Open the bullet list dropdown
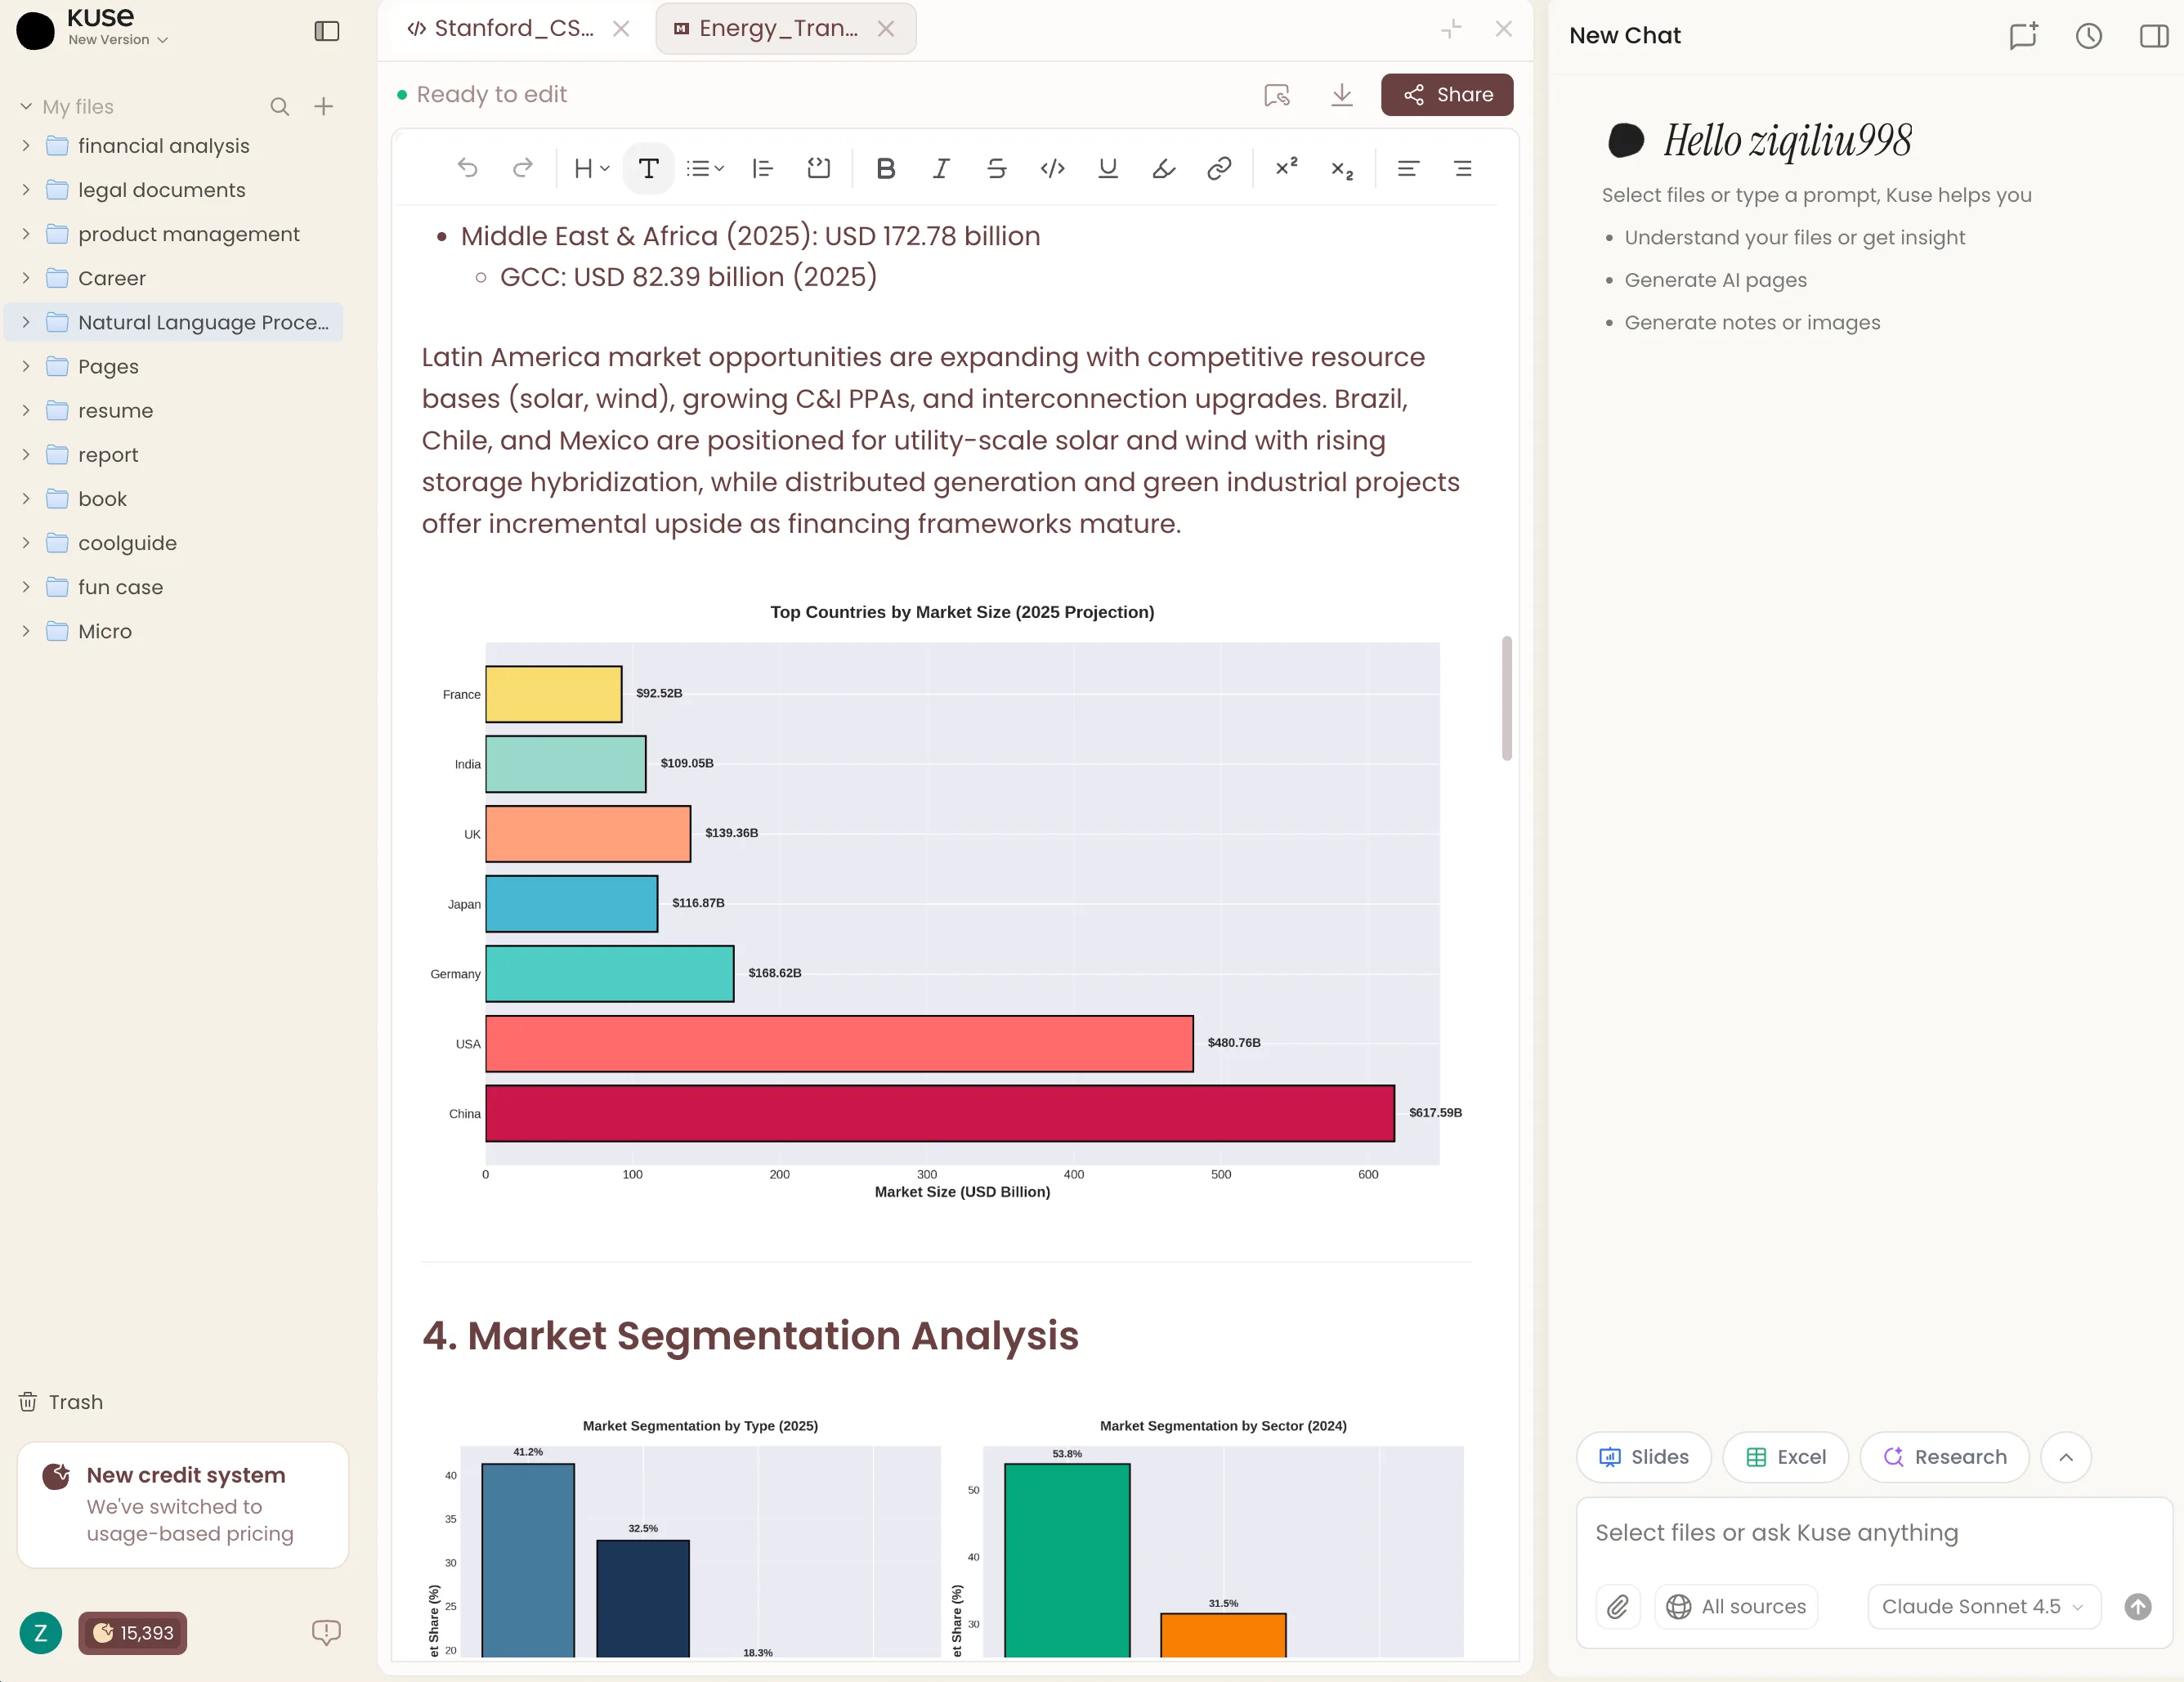The height and width of the screenshot is (1682, 2184). (705, 168)
